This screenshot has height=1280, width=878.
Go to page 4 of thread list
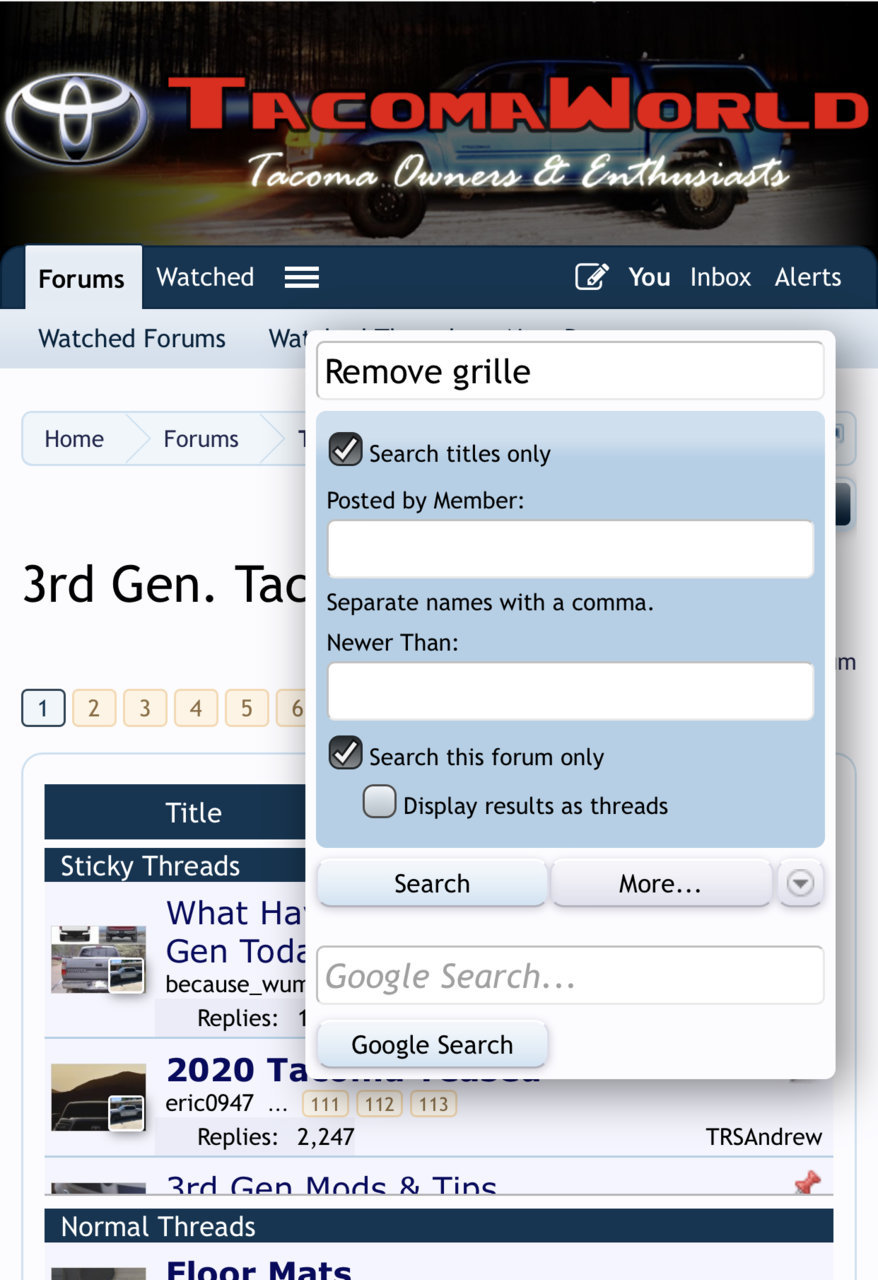[196, 708]
